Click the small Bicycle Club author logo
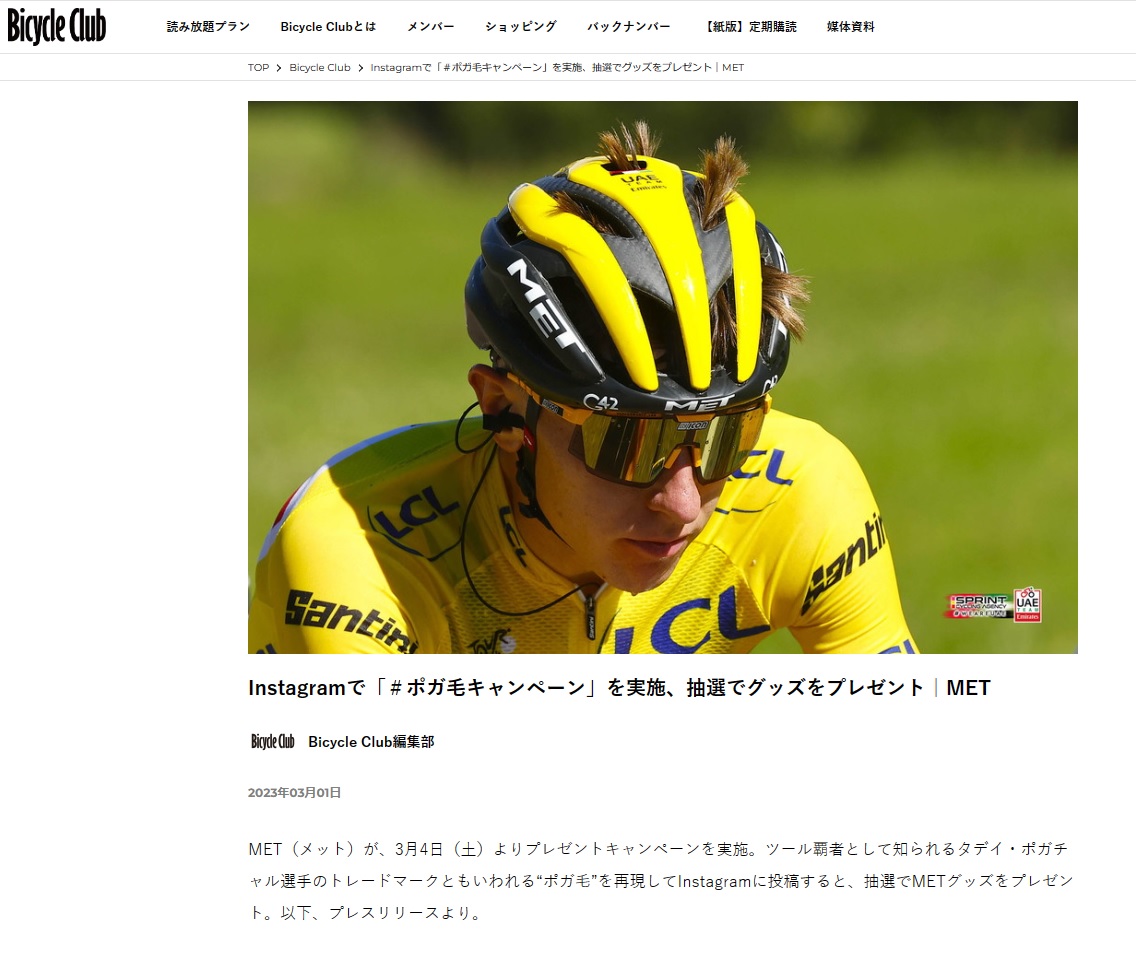Screen dimensions: 1136x967 (x=272, y=742)
